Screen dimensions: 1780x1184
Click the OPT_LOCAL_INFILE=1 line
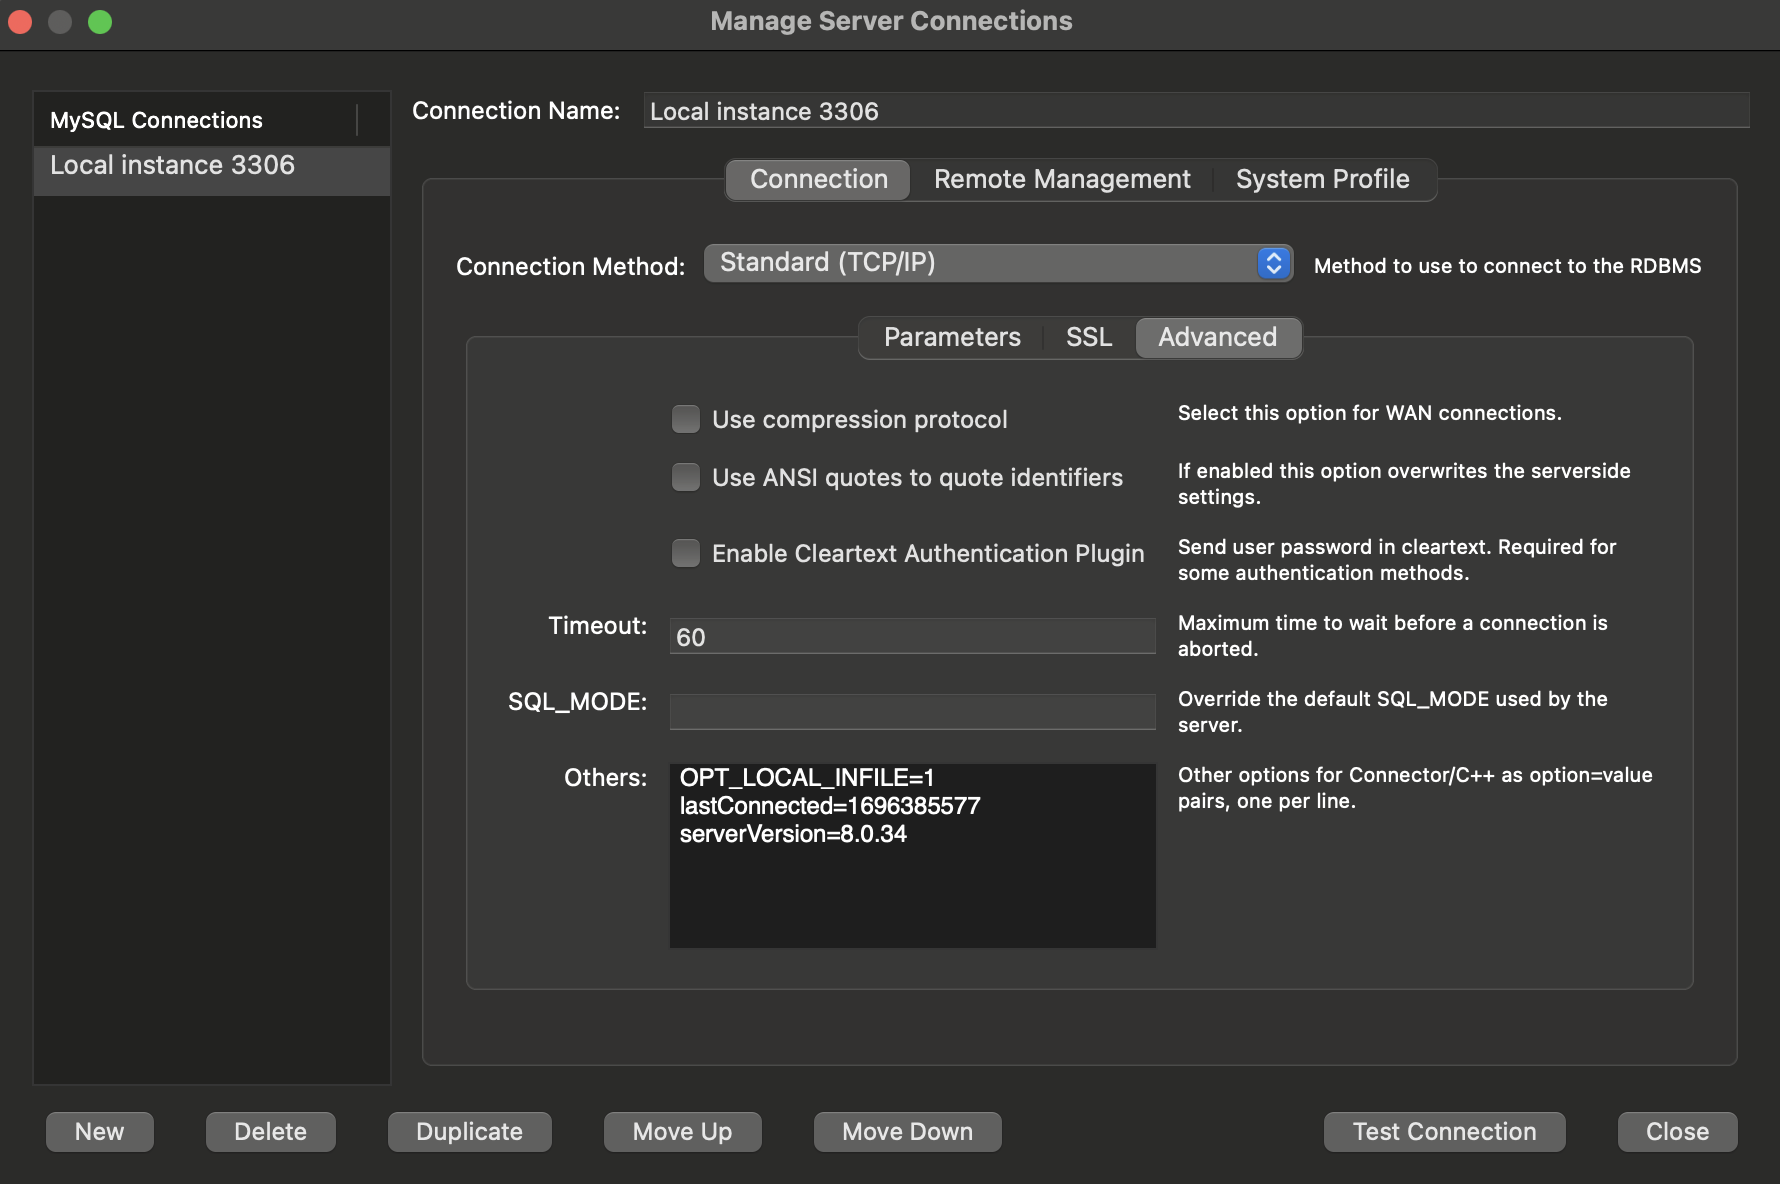pos(807,777)
